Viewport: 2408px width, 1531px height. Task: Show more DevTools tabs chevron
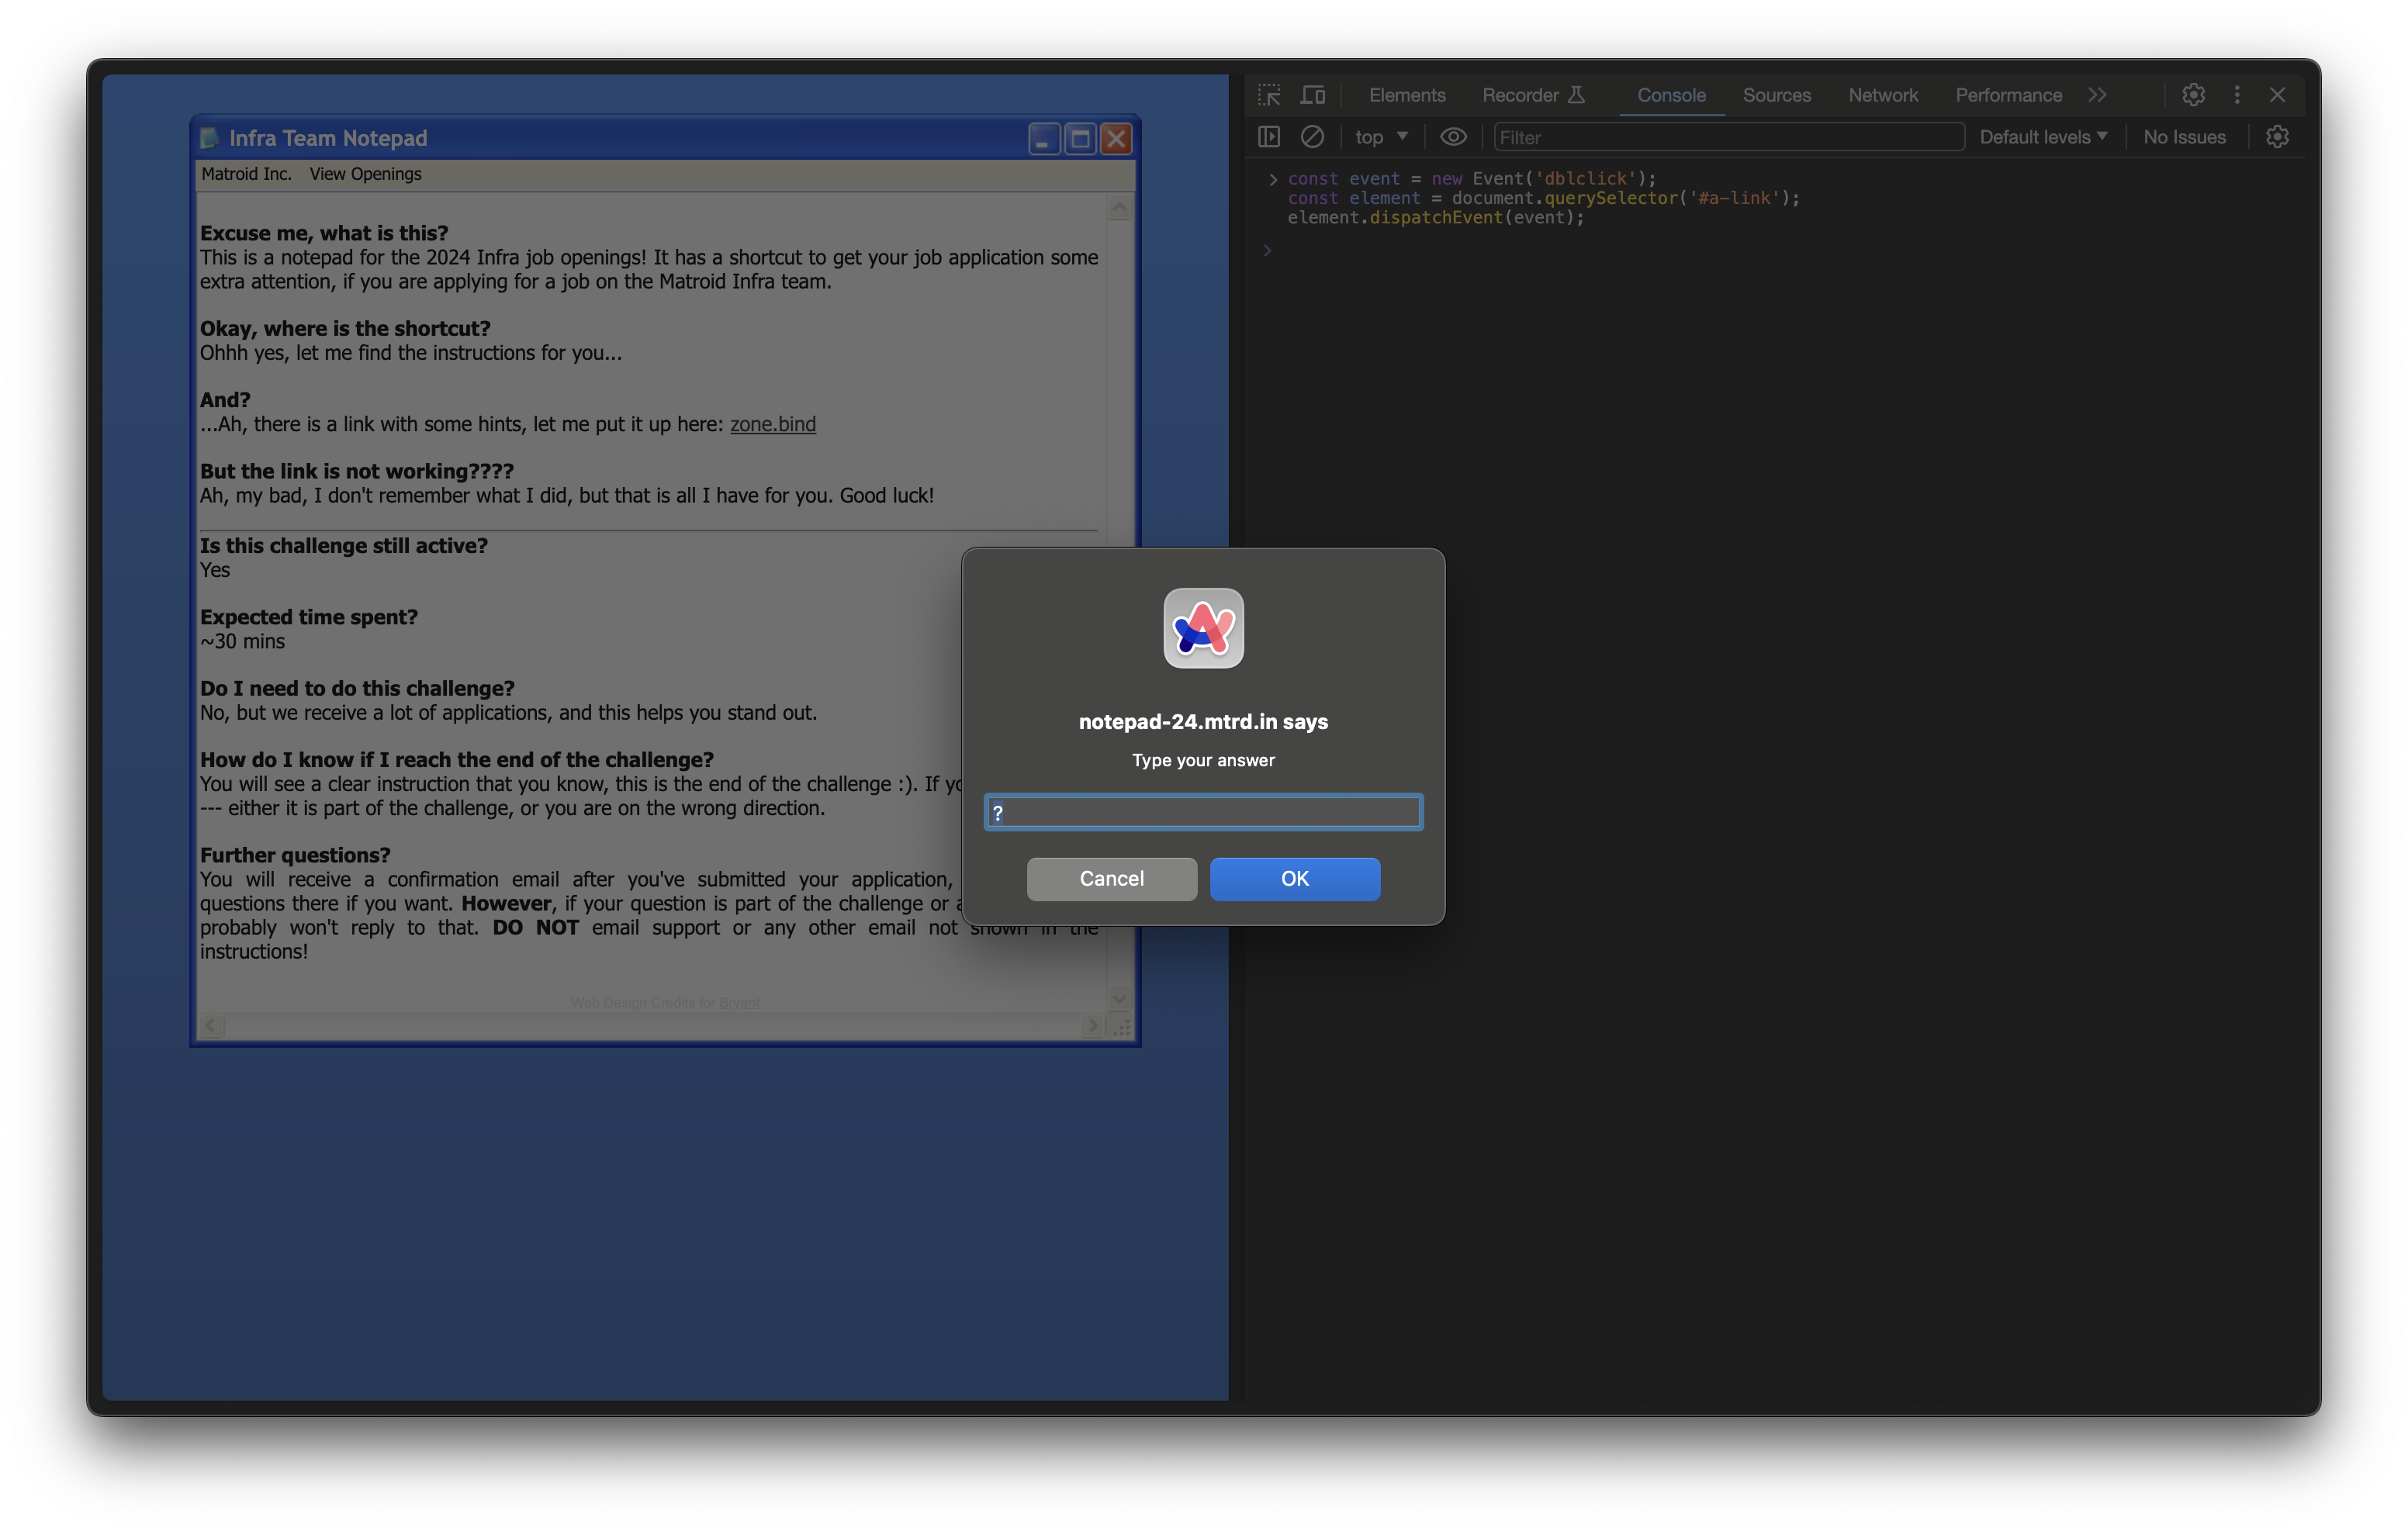point(2098,95)
